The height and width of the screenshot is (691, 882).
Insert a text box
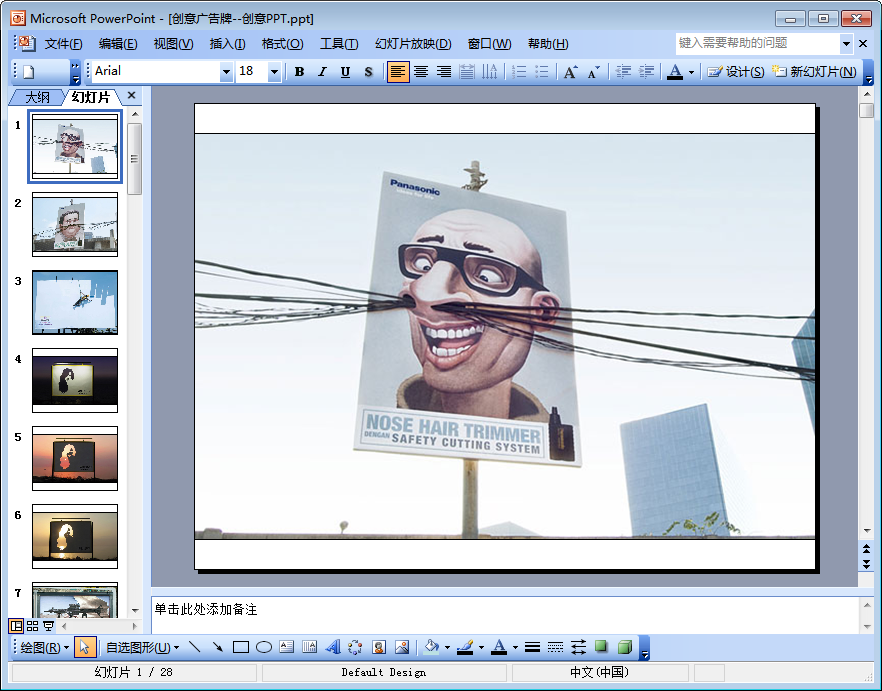point(287,647)
